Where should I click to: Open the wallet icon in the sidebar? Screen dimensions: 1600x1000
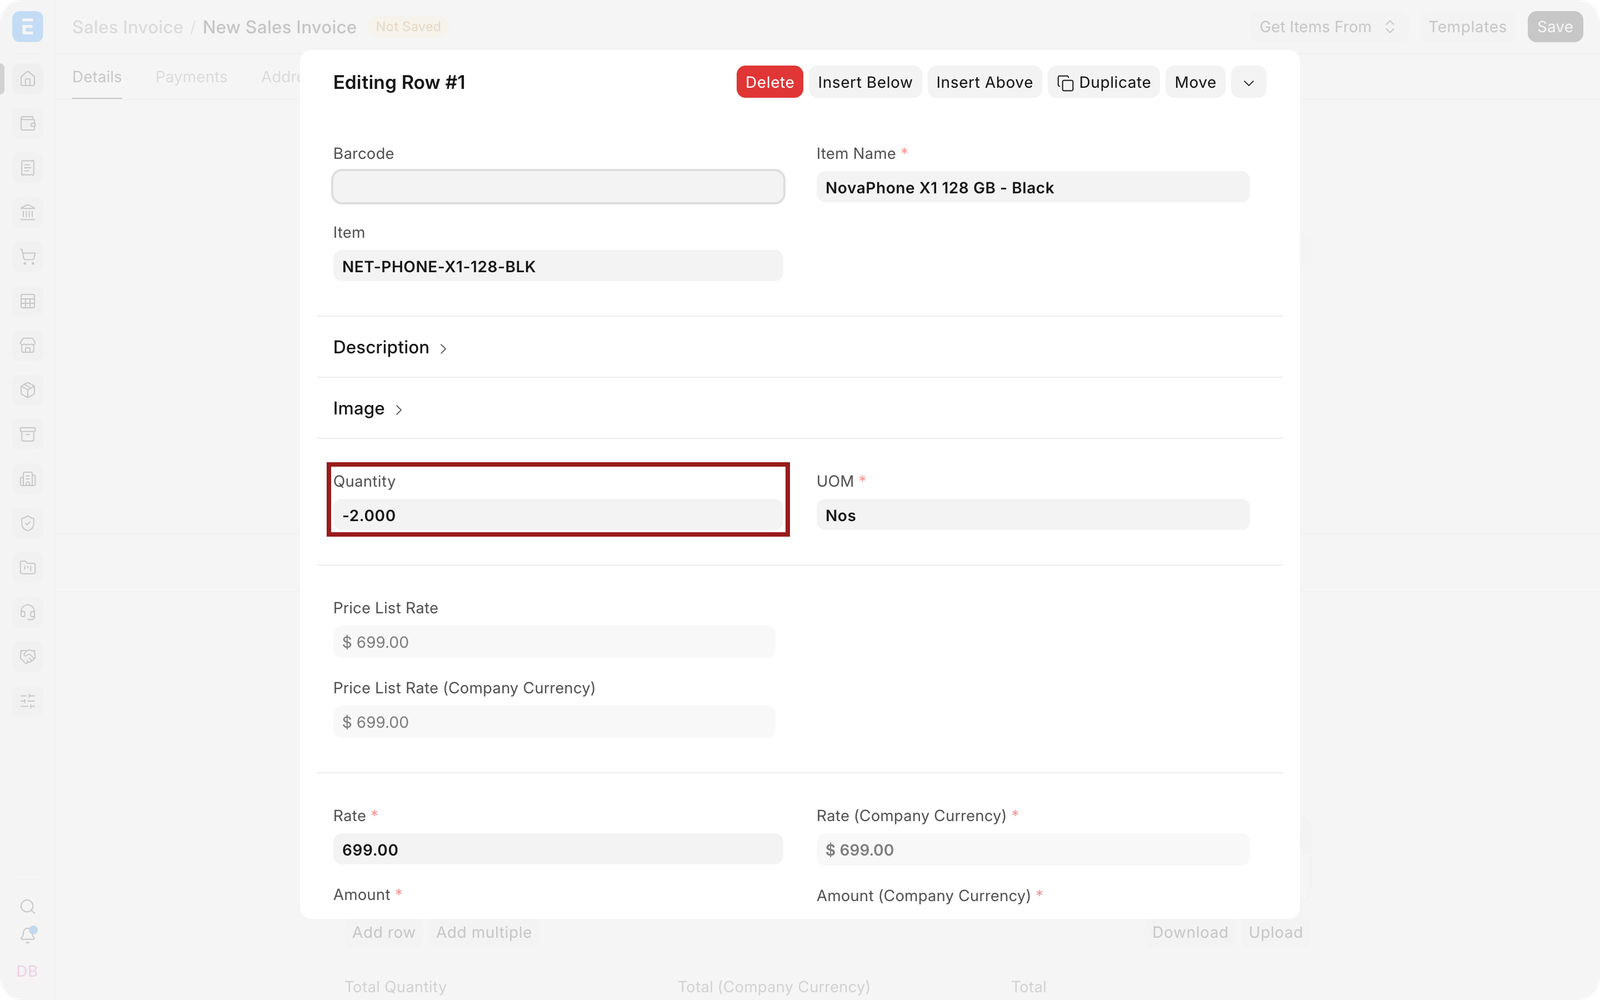click(28, 123)
